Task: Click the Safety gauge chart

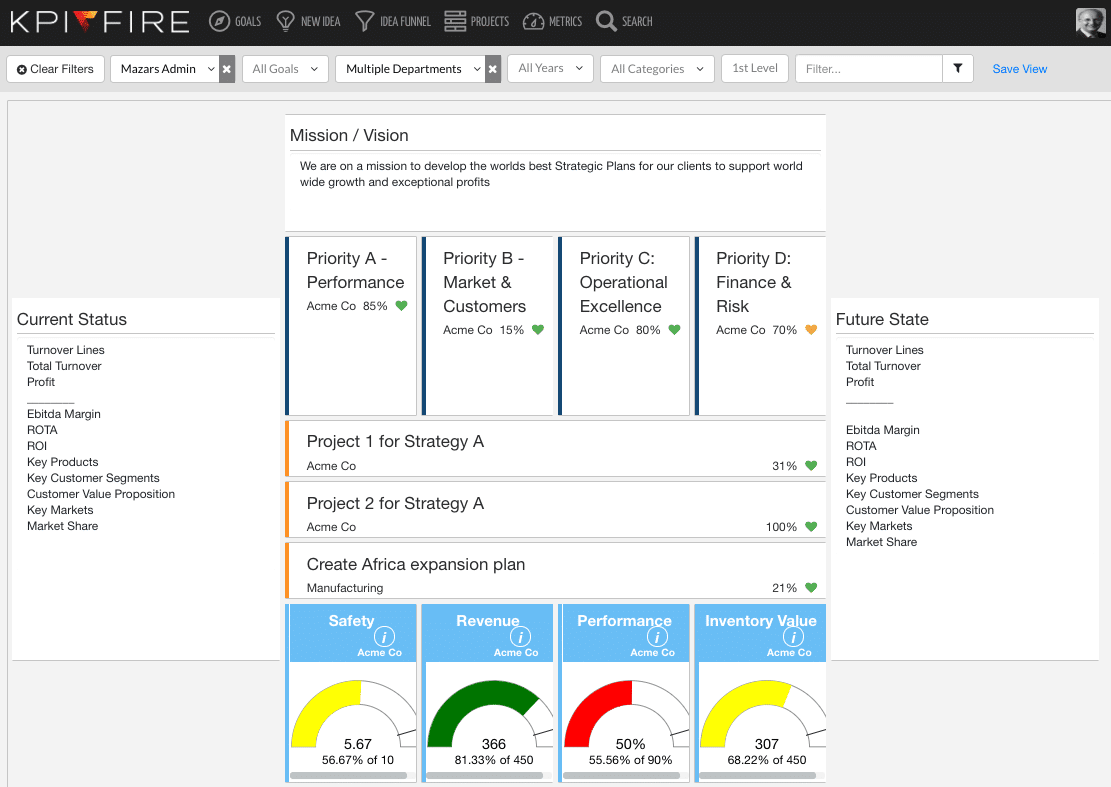Action: click(x=354, y=714)
